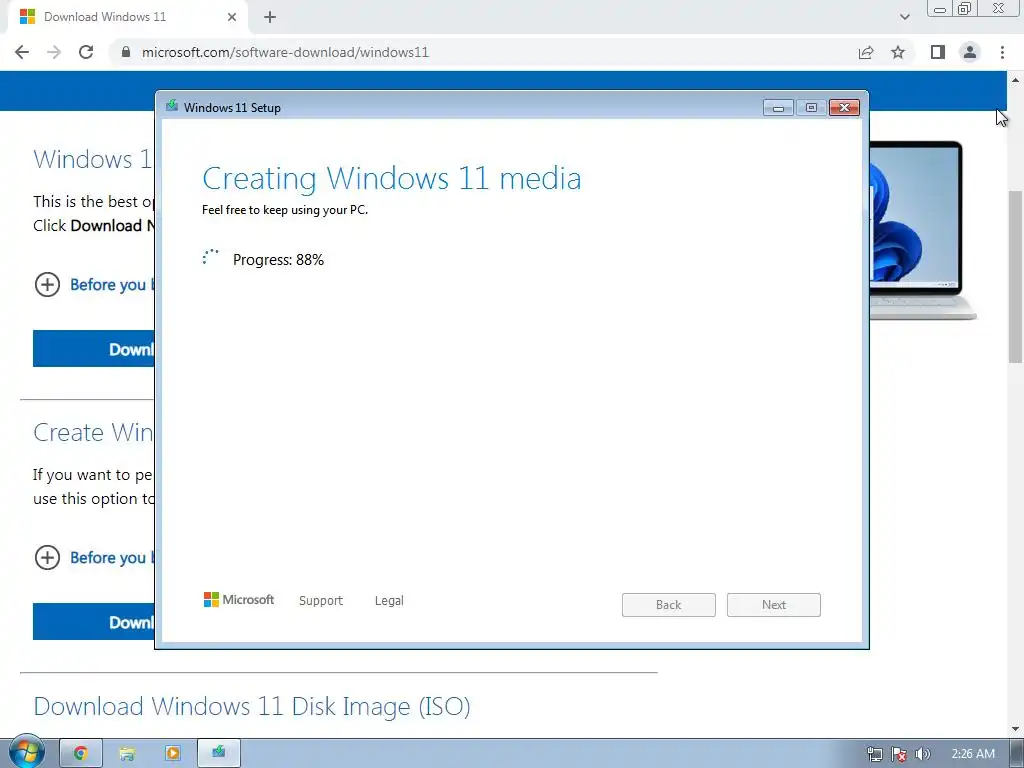Open the tab search chevron
Screen dimensions: 1024x768
pos(904,17)
